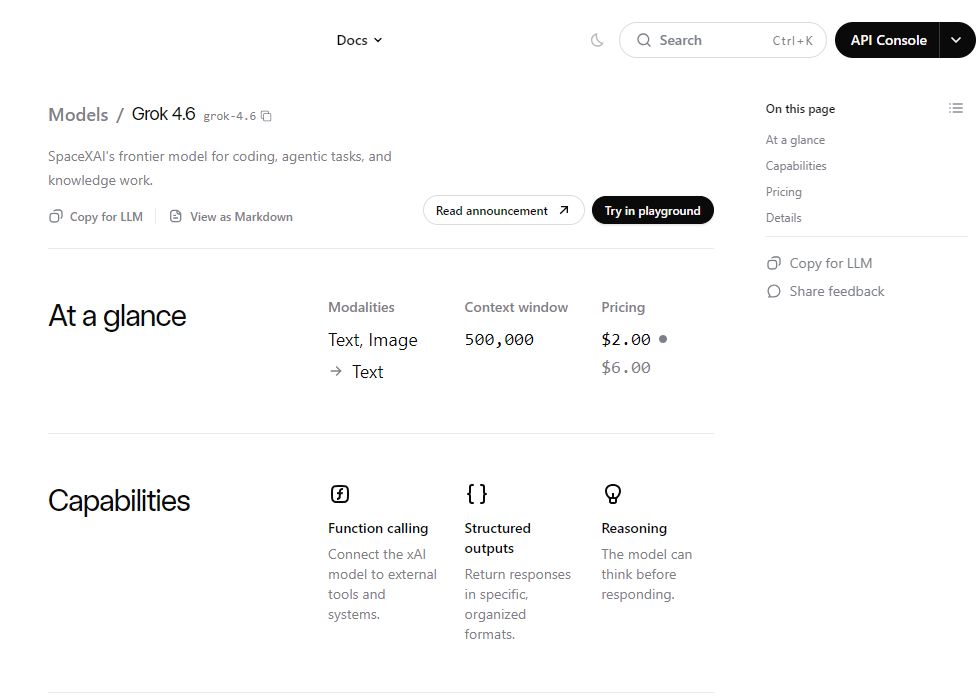Click the Function calling heading
Image resolution: width=980 pixels, height=700 pixels.
click(x=378, y=528)
